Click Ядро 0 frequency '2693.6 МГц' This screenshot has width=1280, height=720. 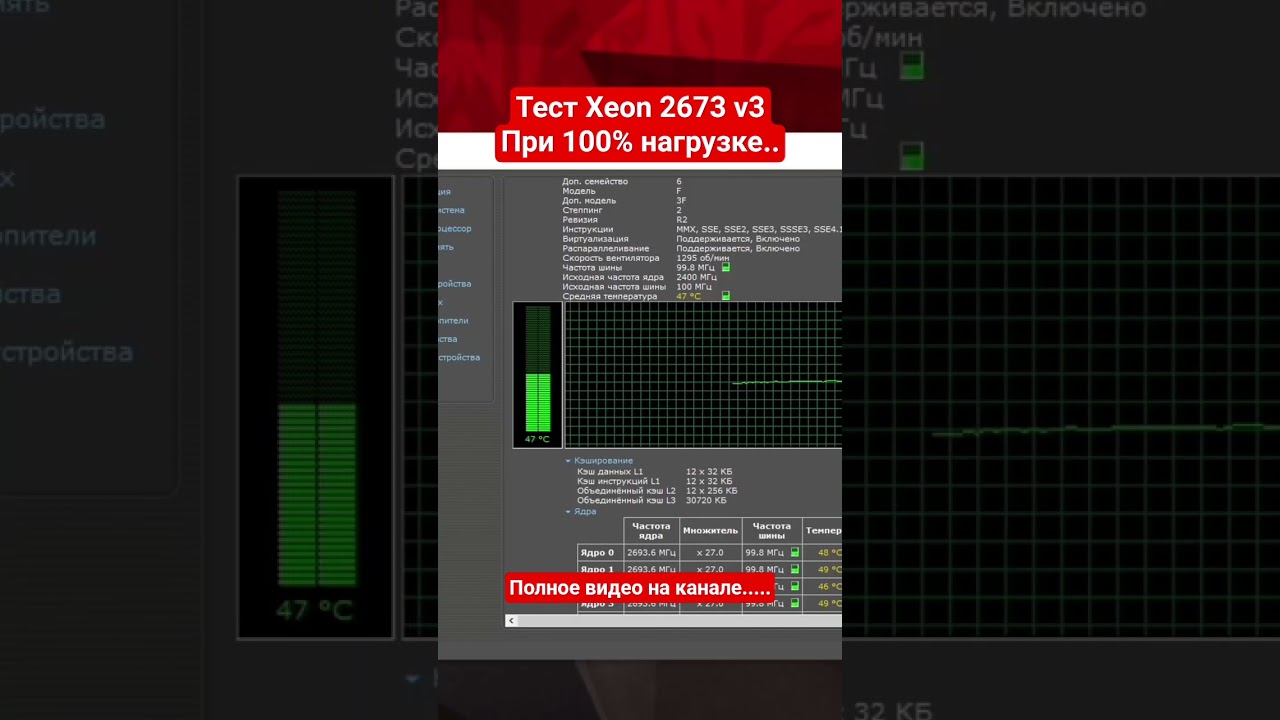click(x=651, y=552)
